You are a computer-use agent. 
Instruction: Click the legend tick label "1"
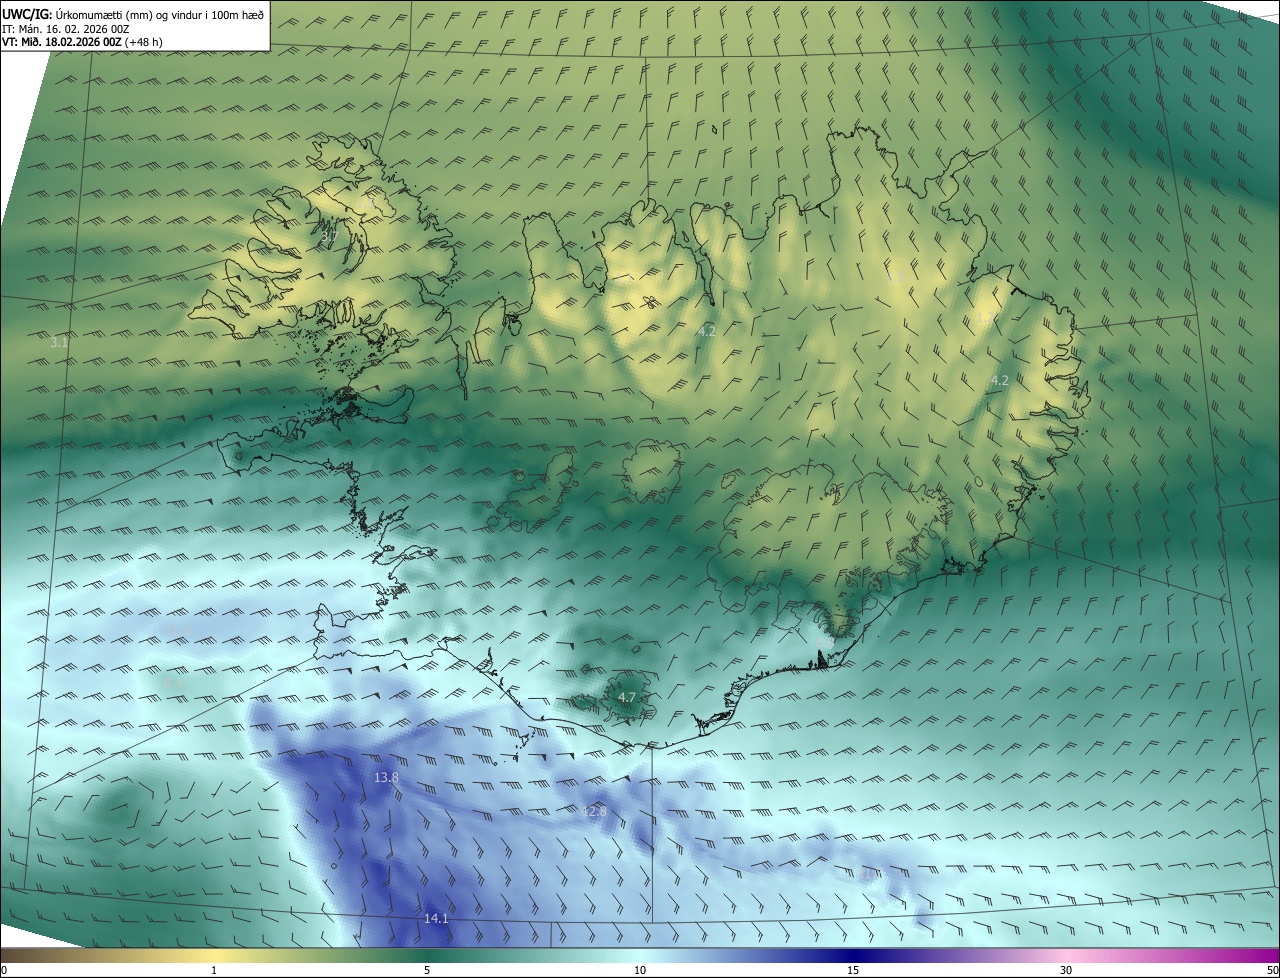coord(214,970)
